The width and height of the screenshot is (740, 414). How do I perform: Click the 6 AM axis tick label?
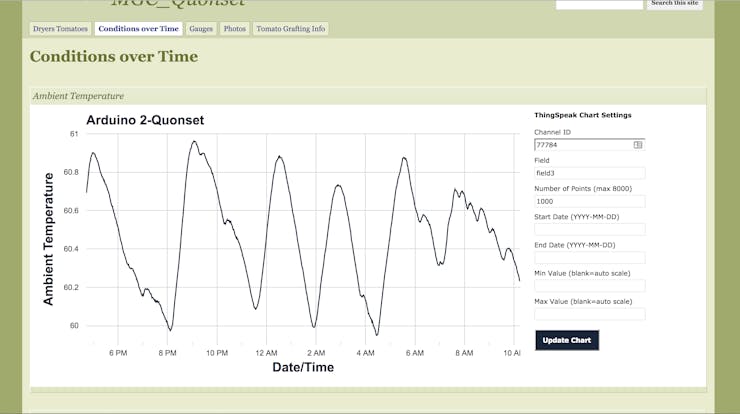point(415,353)
